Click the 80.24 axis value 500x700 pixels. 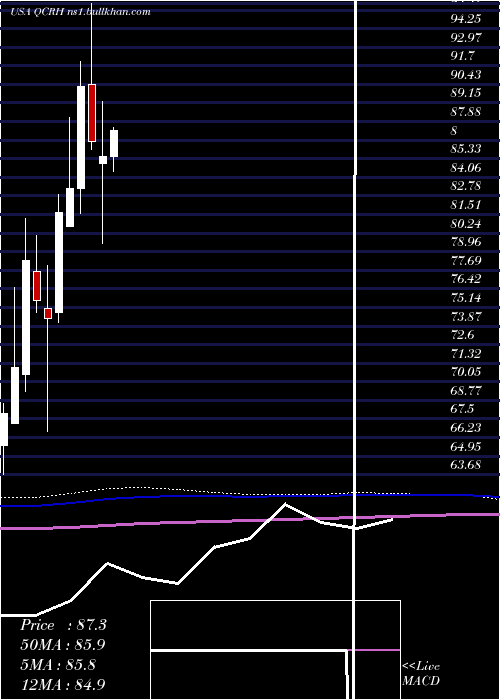(465, 223)
